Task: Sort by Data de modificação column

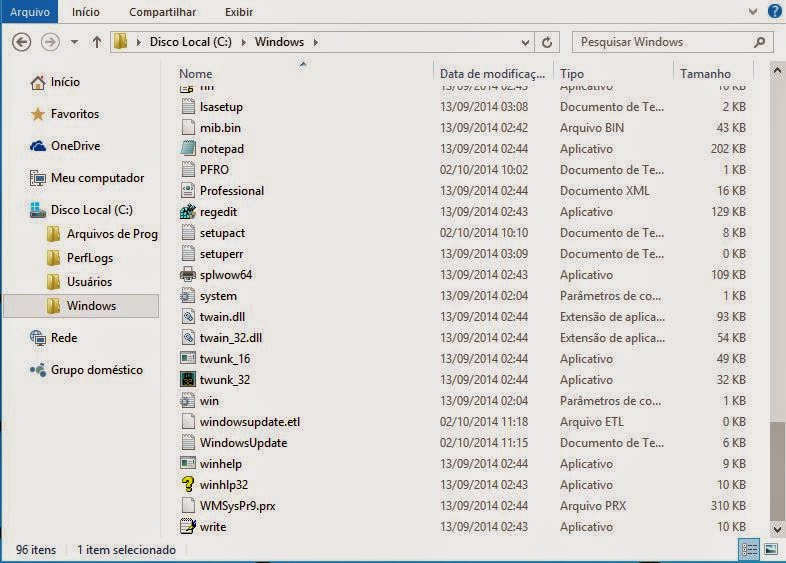Action: (492, 74)
